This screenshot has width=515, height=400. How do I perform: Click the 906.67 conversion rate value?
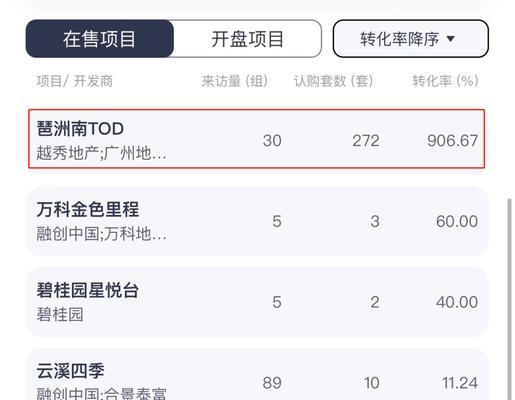[453, 140]
